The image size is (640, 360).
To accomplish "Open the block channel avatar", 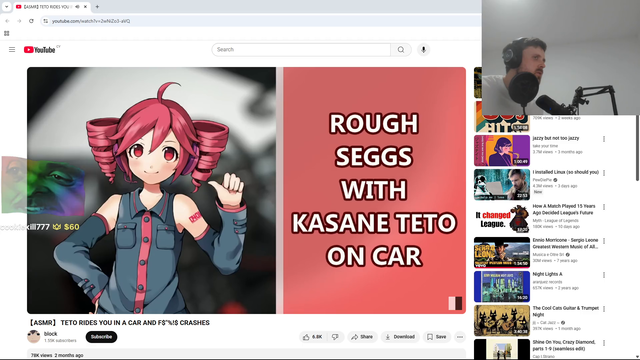I will (x=34, y=337).
